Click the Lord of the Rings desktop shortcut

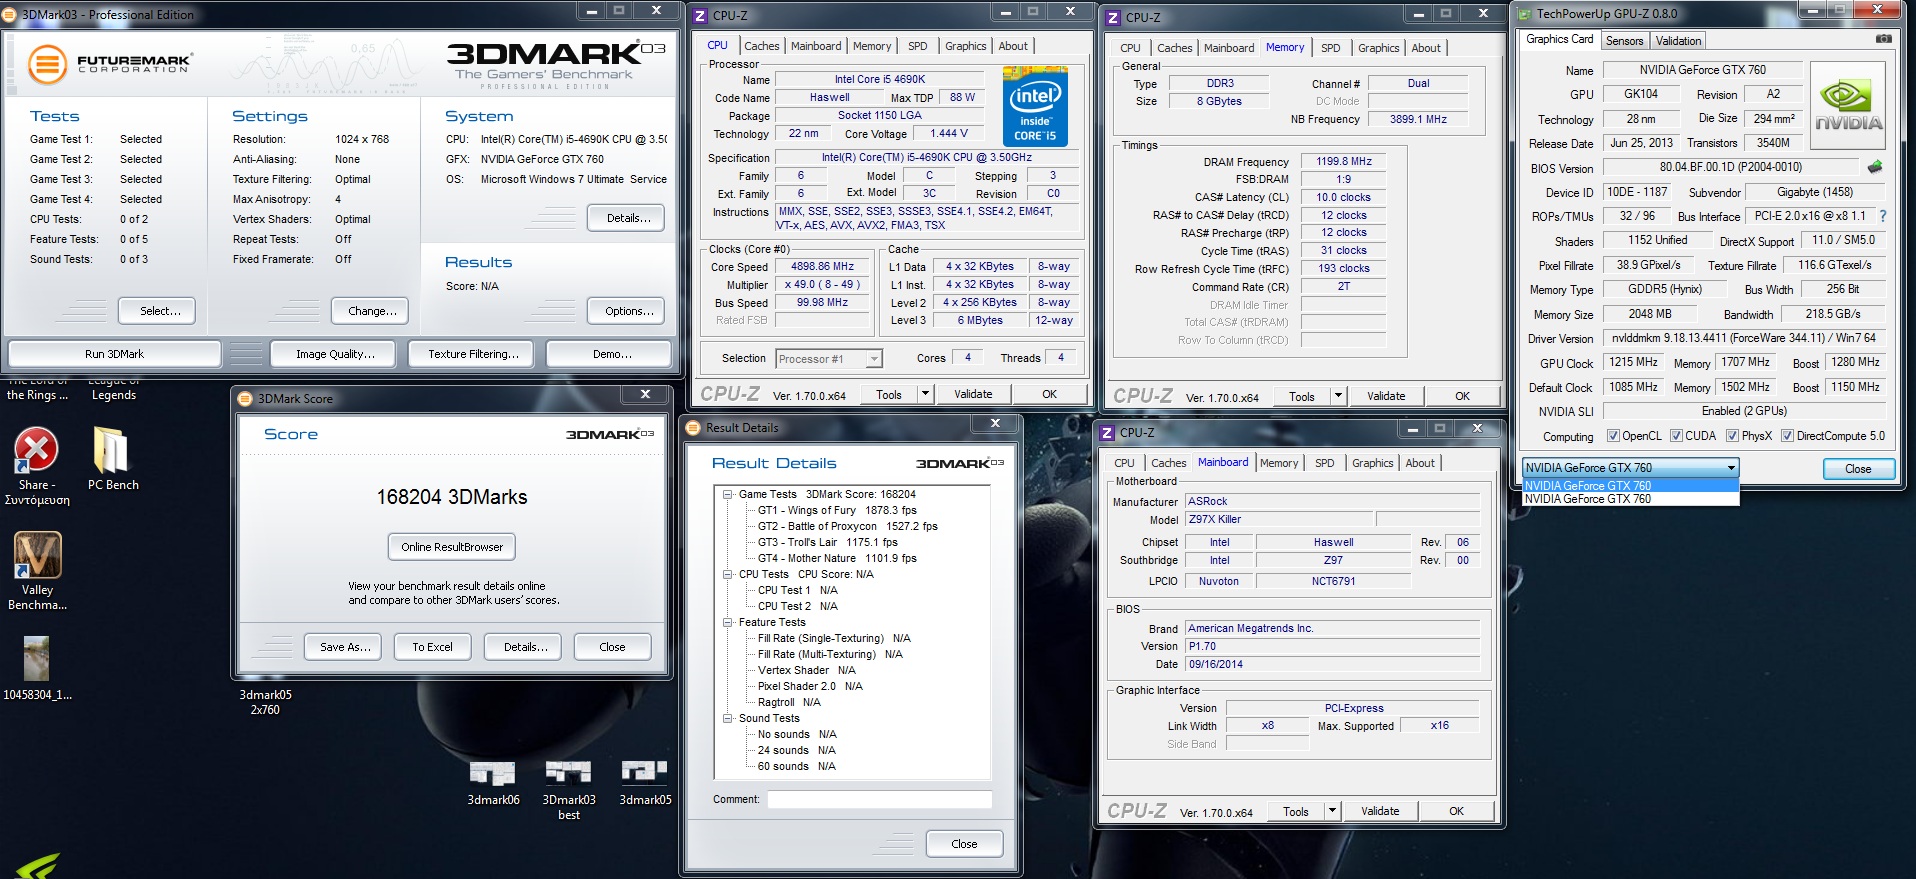pyautogui.click(x=37, y=388)
